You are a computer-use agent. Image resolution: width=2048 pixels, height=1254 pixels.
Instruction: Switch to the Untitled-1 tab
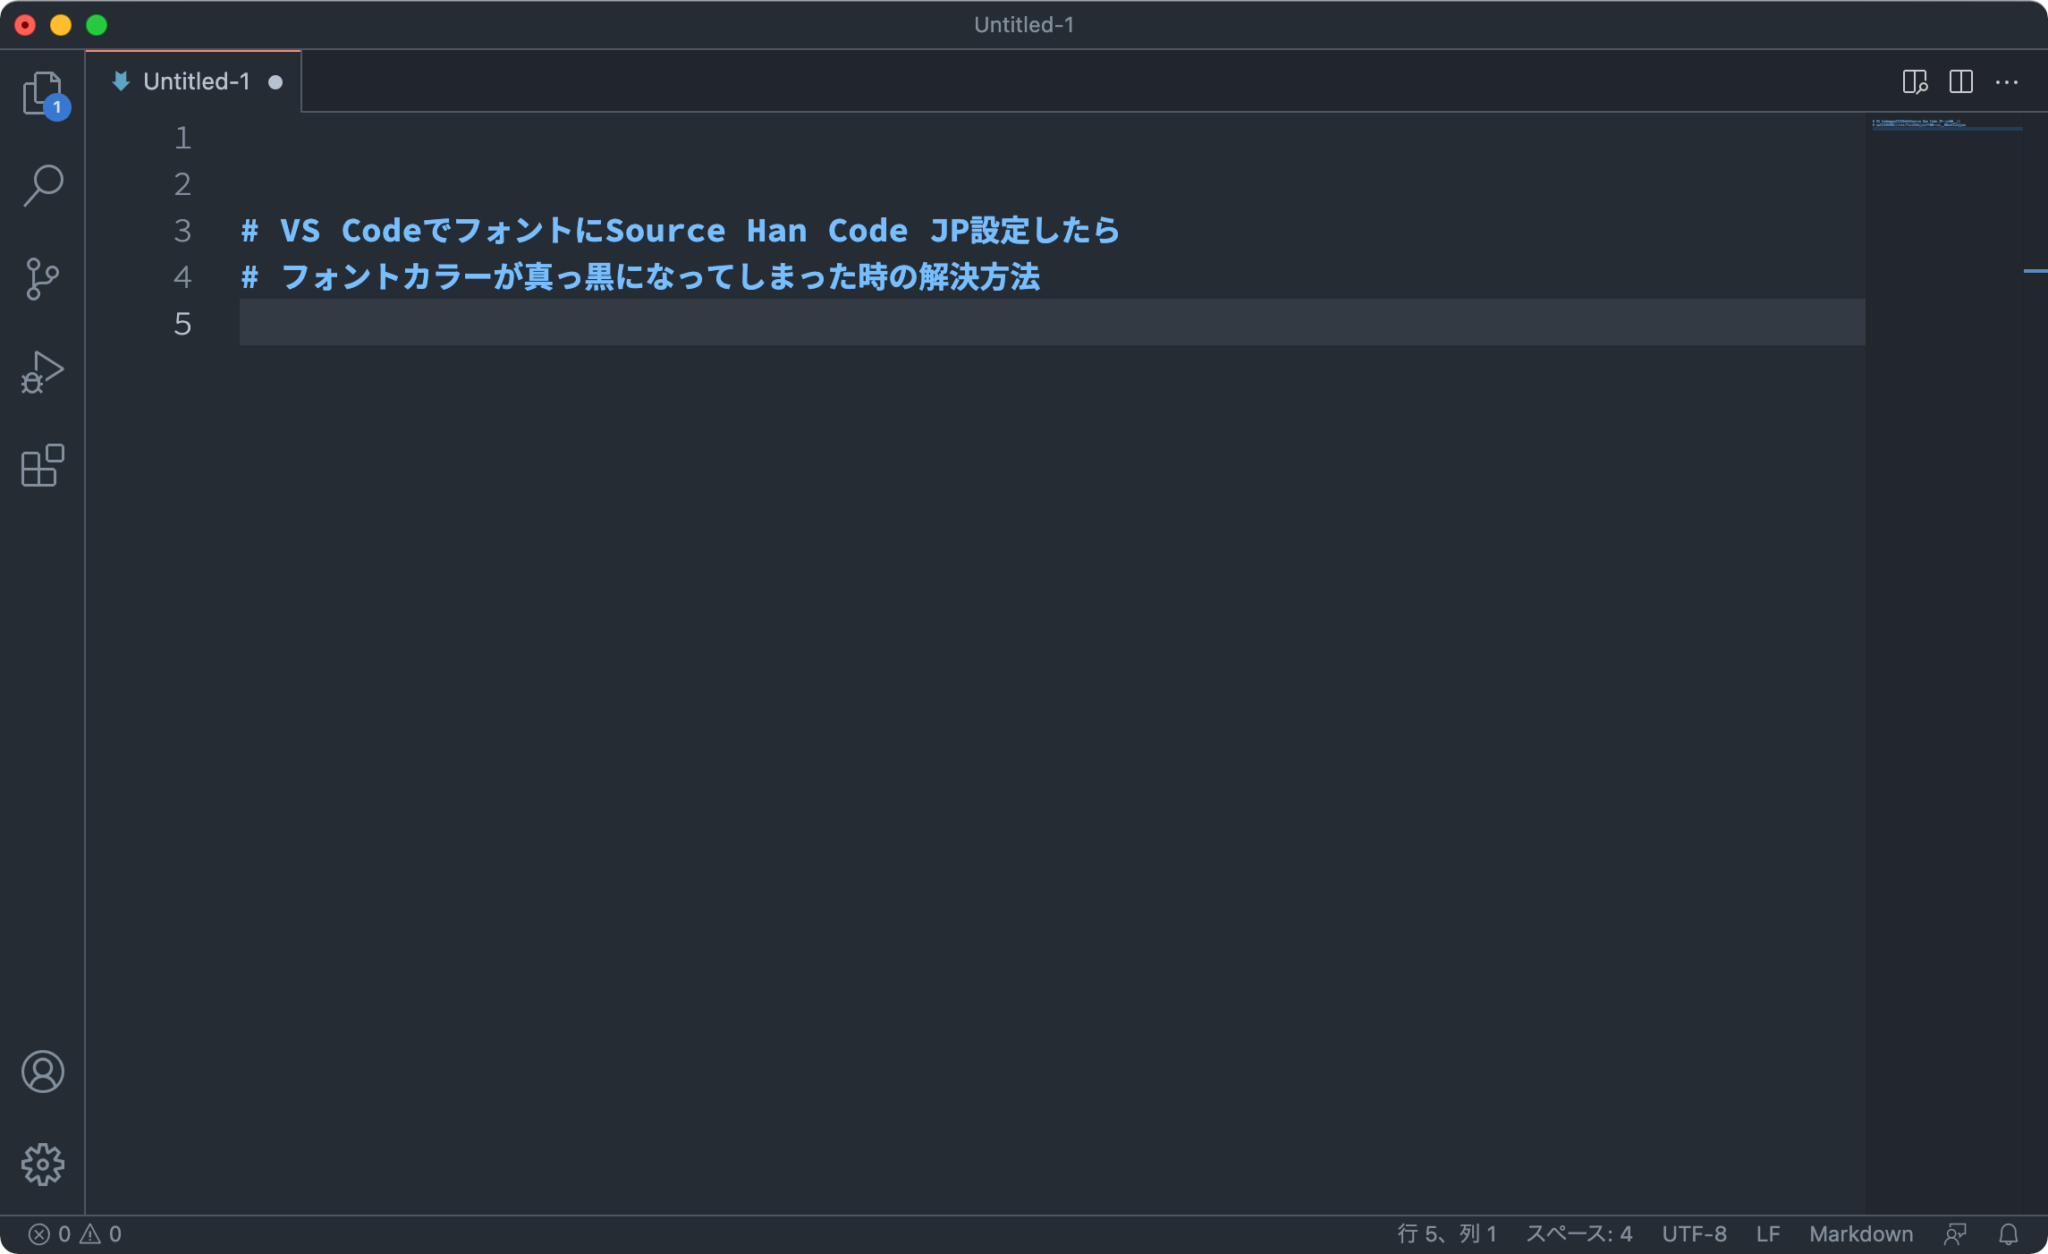[x=196, y=81]
